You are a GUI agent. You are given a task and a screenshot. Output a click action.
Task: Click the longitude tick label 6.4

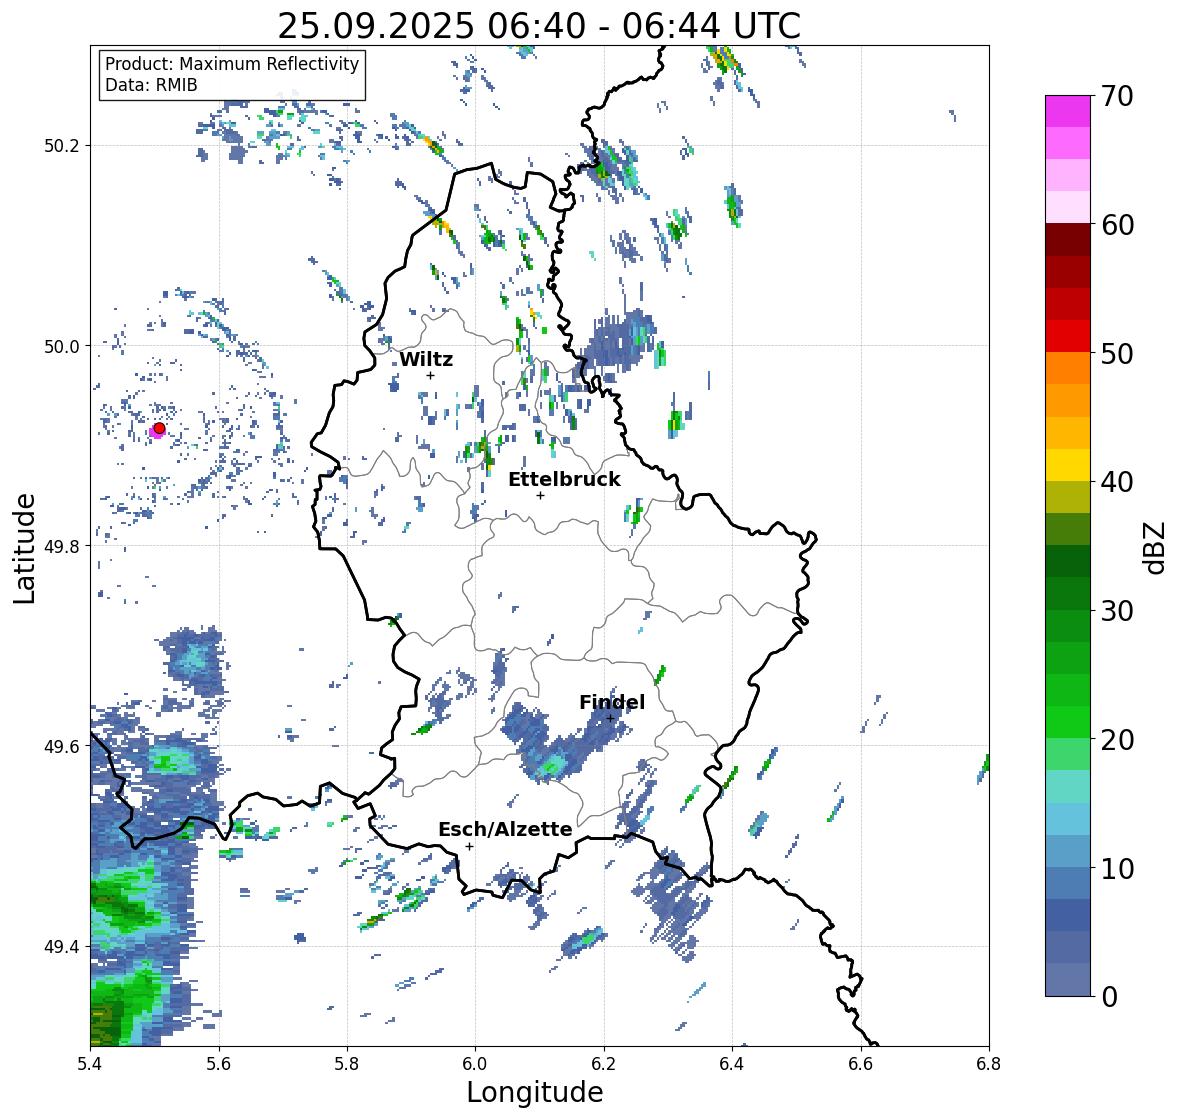click(732, 1064)
